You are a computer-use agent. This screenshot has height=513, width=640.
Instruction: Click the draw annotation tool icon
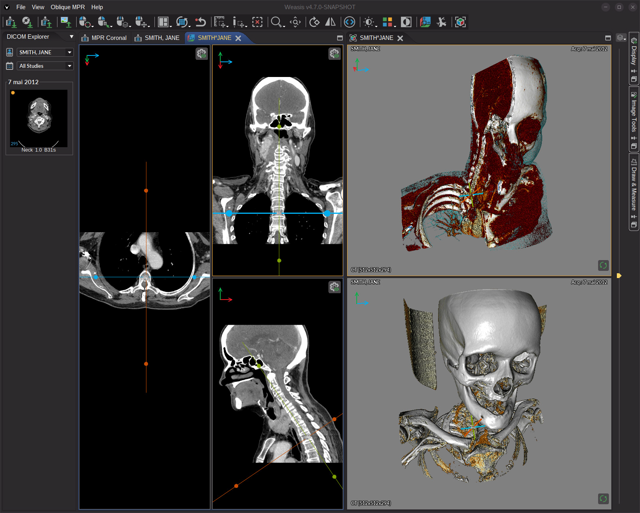click(238, 22)
